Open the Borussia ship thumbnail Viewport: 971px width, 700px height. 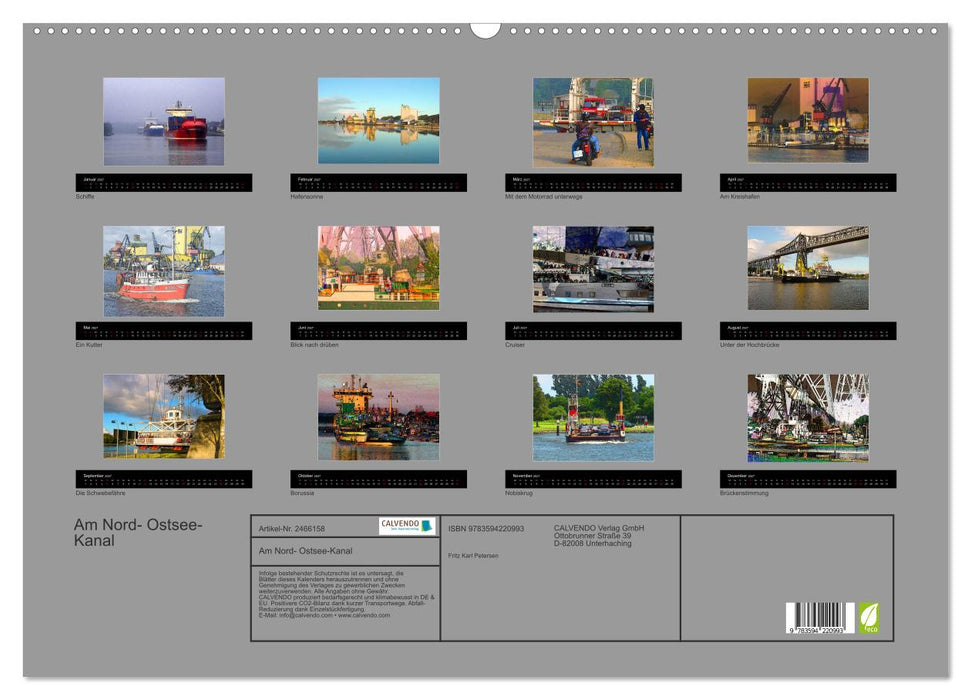click(x=378, y=417)
